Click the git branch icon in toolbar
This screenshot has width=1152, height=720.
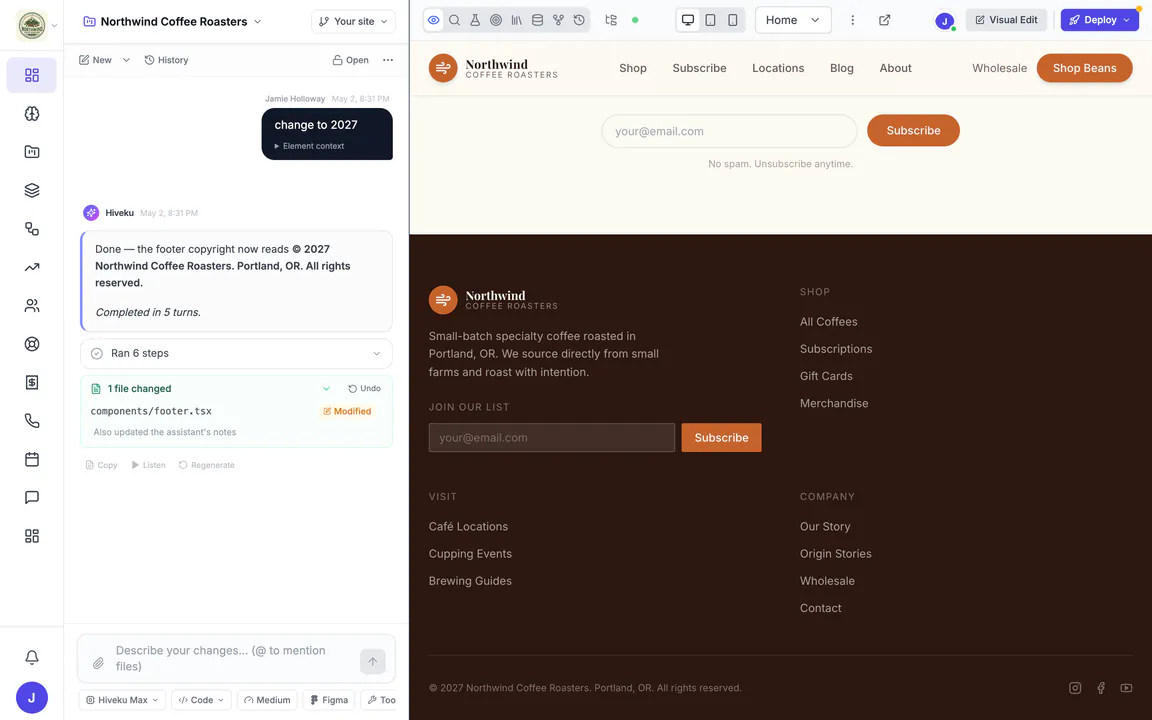(558, 21)
